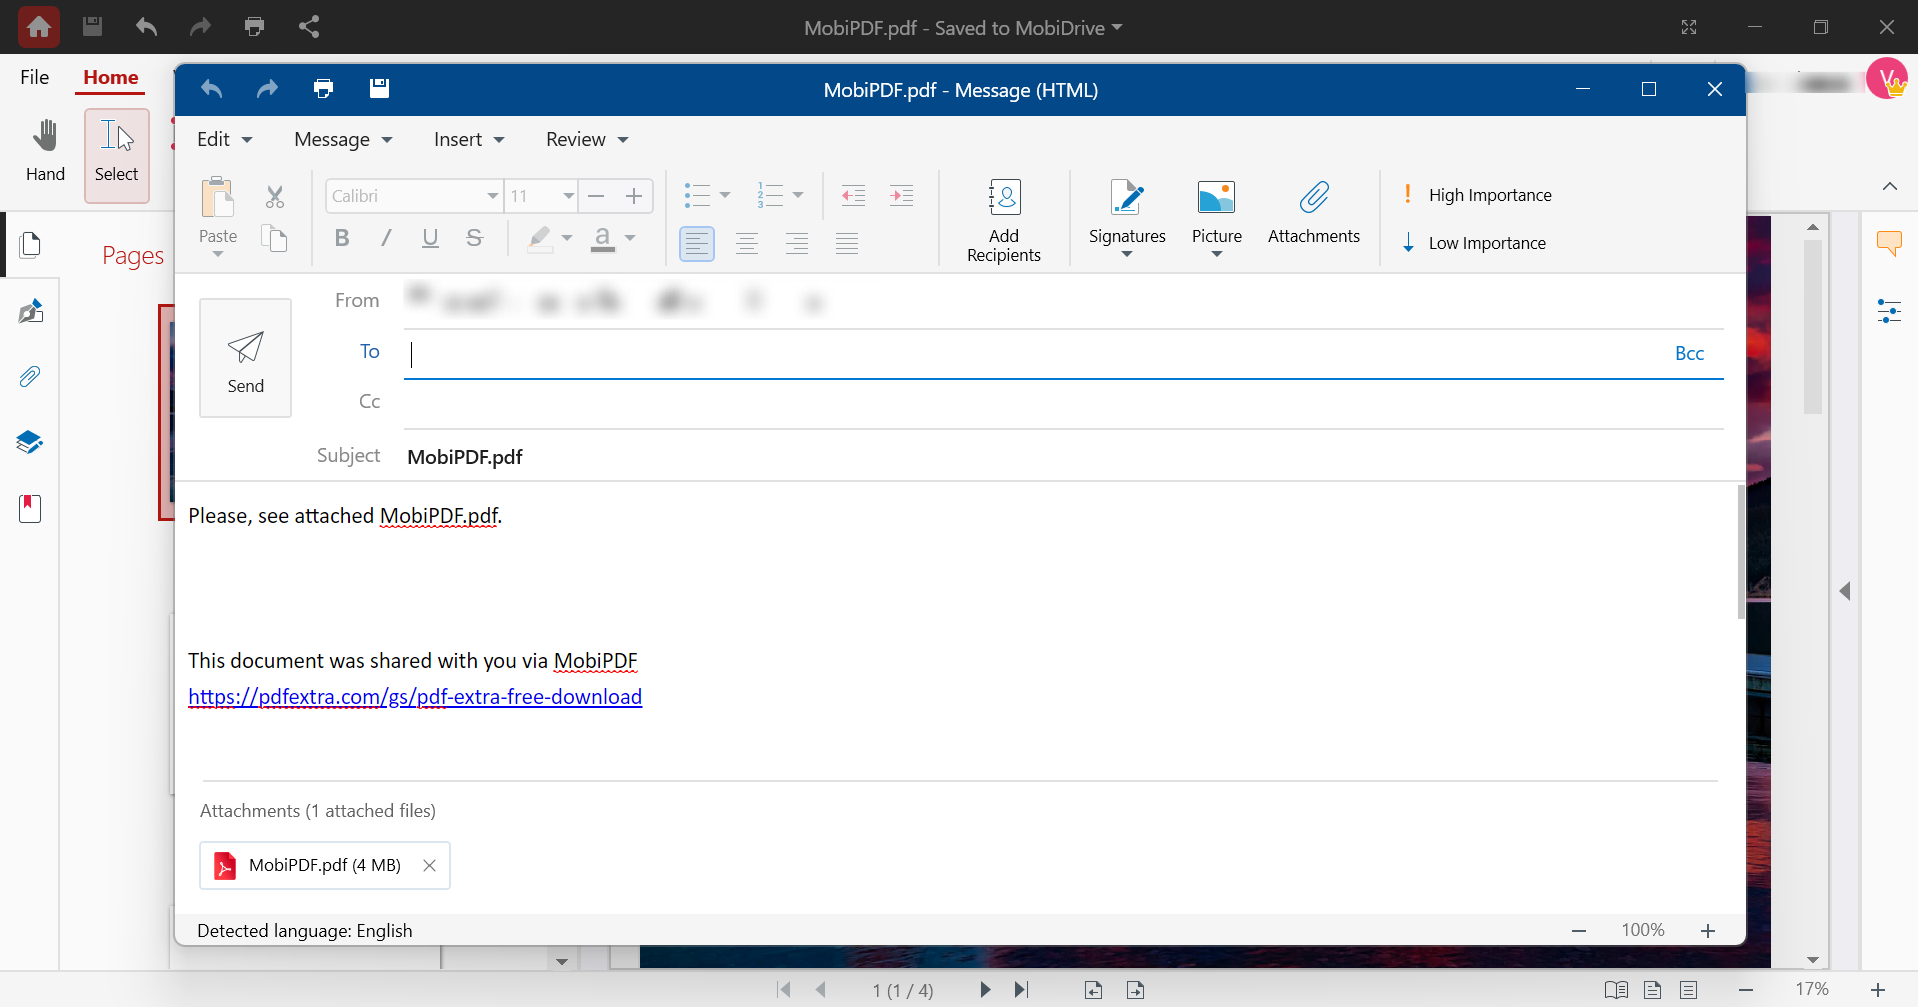The width and height of the screenshot is (1918, 1007).
Task: Click the Select tool
Action: click(117, 155)
